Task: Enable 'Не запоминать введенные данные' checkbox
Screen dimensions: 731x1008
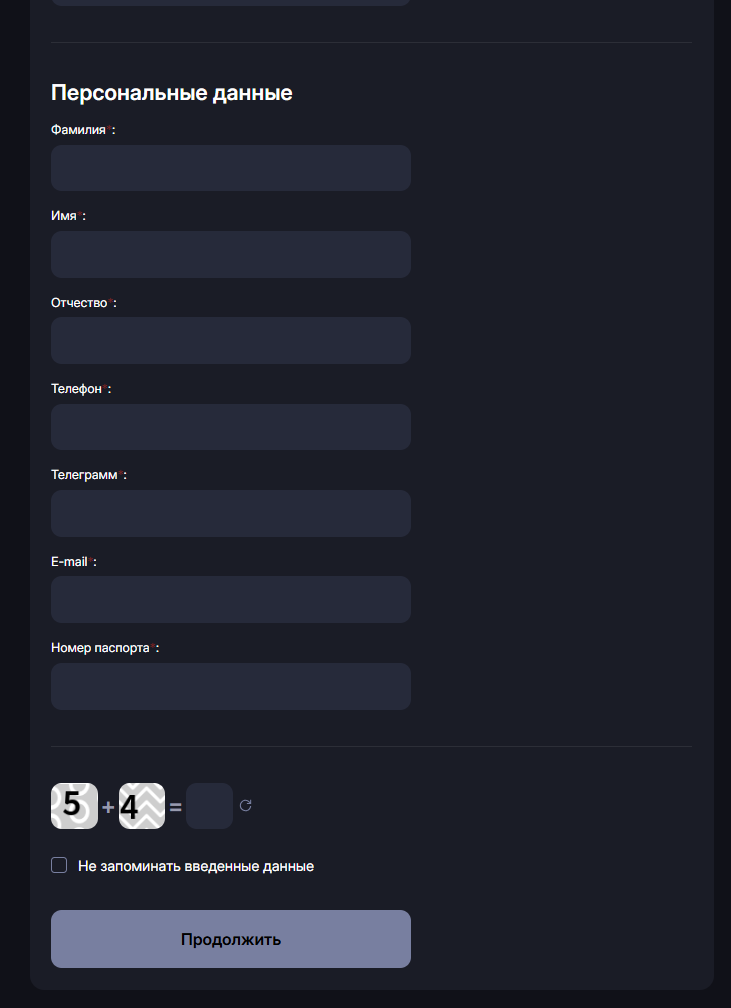Action: pos(59,865)
